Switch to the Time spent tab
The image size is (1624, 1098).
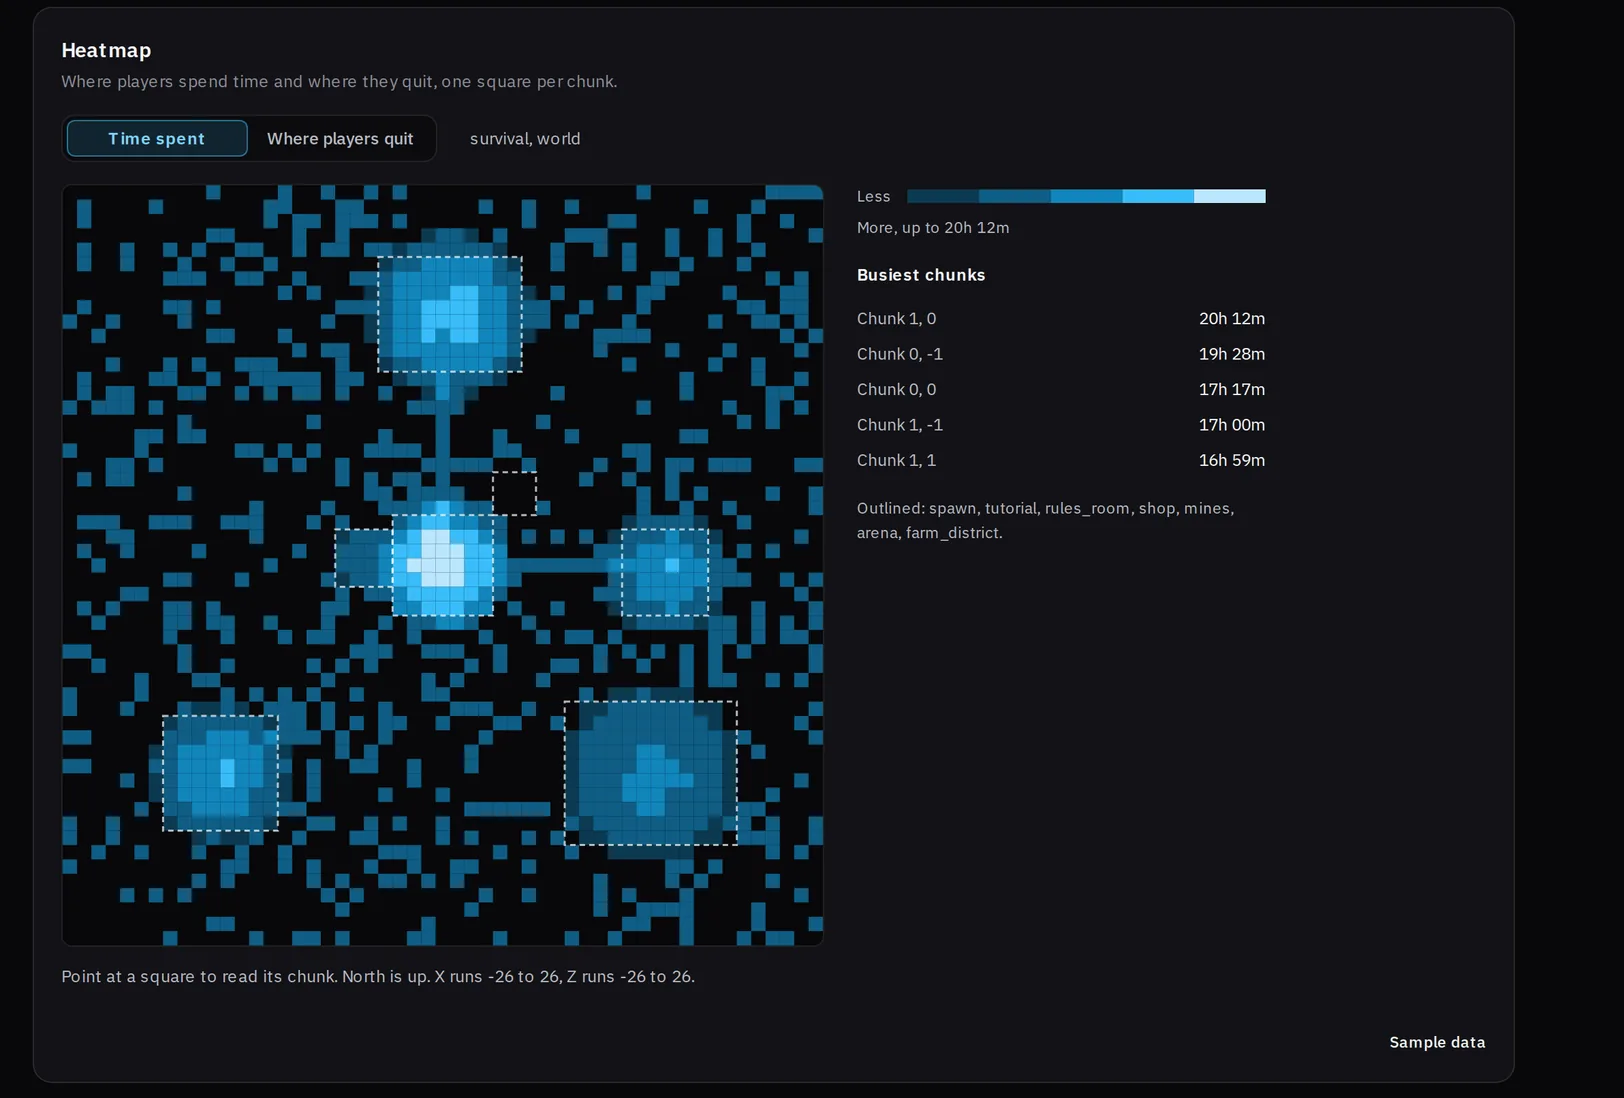[157, 138]
